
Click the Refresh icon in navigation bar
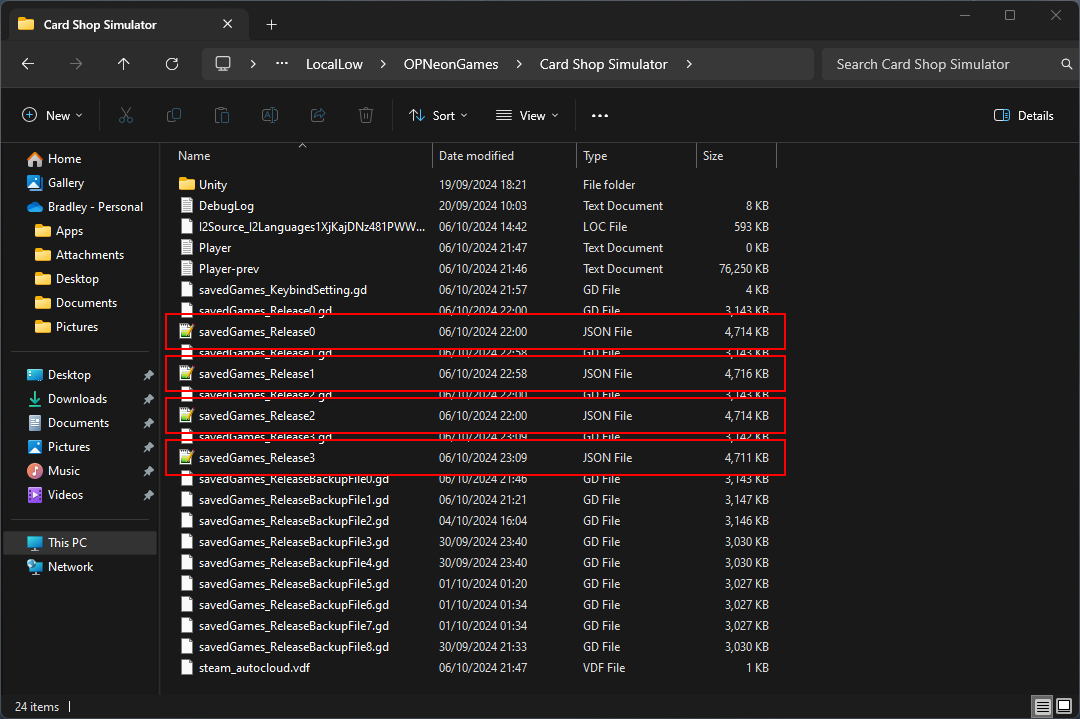172,64
